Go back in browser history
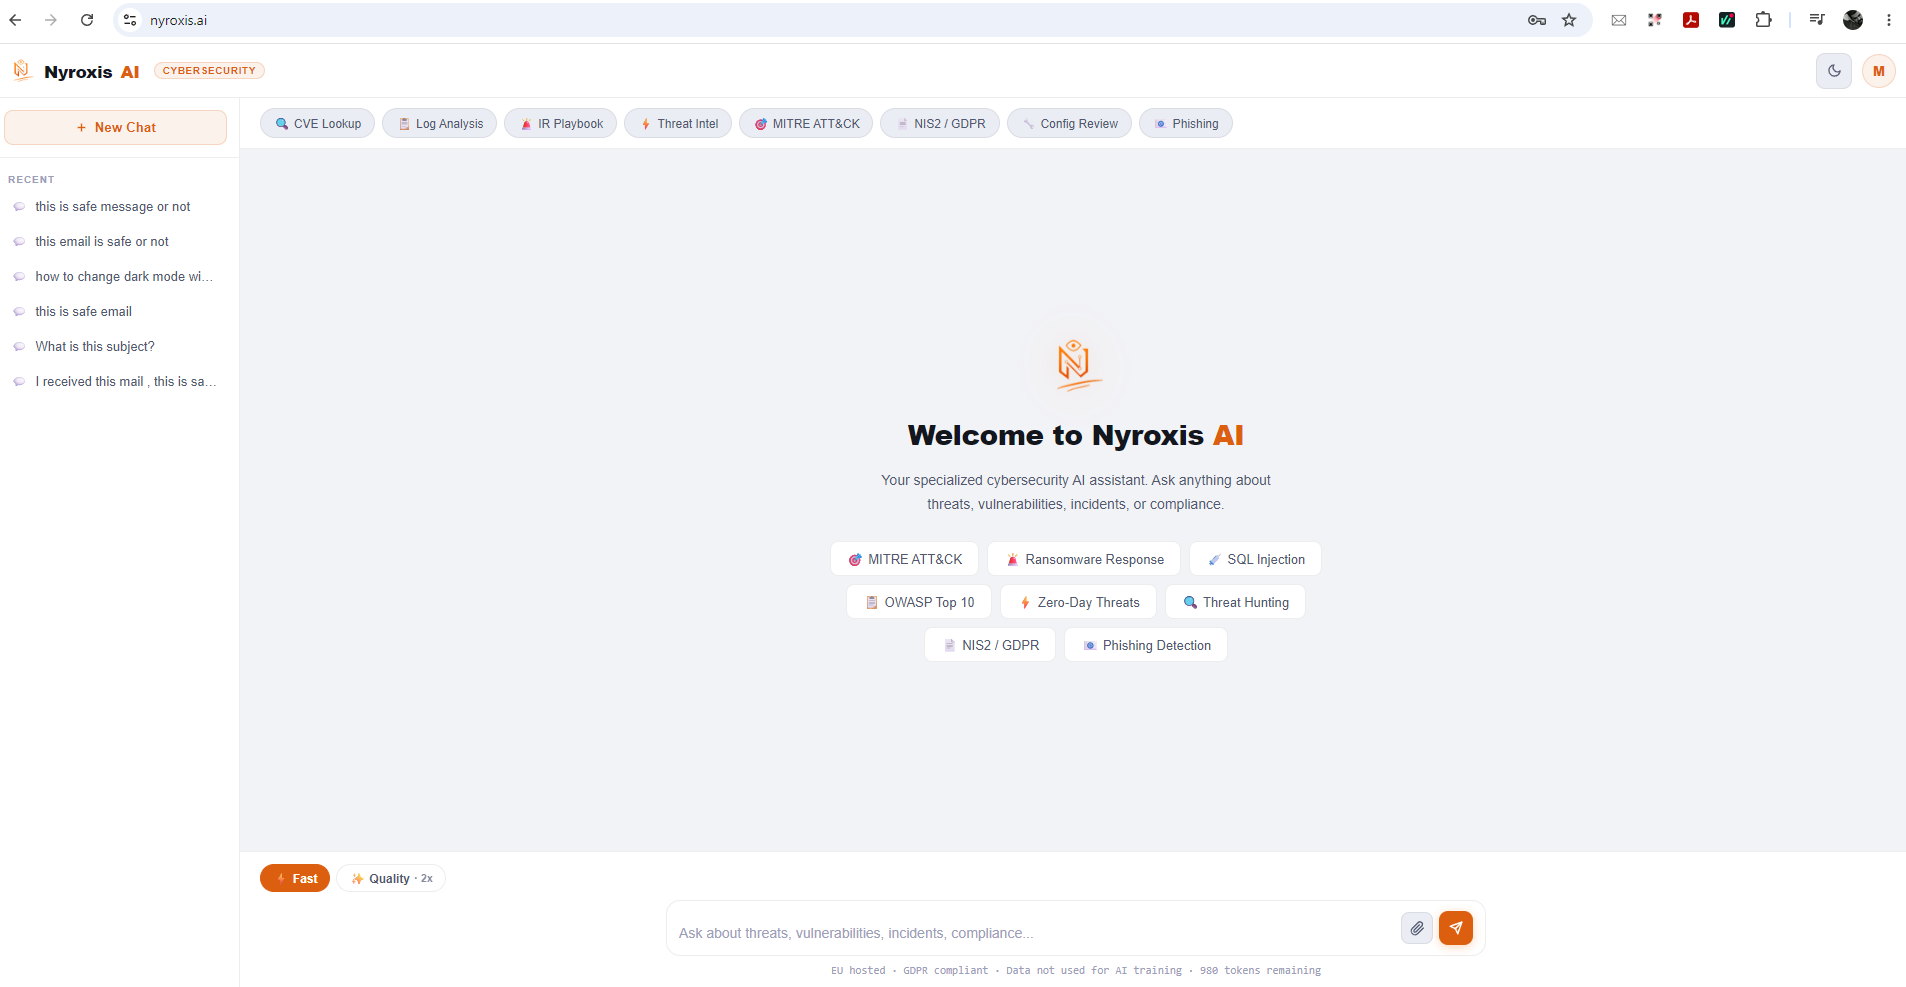This screenshot has height=987, width=1906. pos(15,20)
